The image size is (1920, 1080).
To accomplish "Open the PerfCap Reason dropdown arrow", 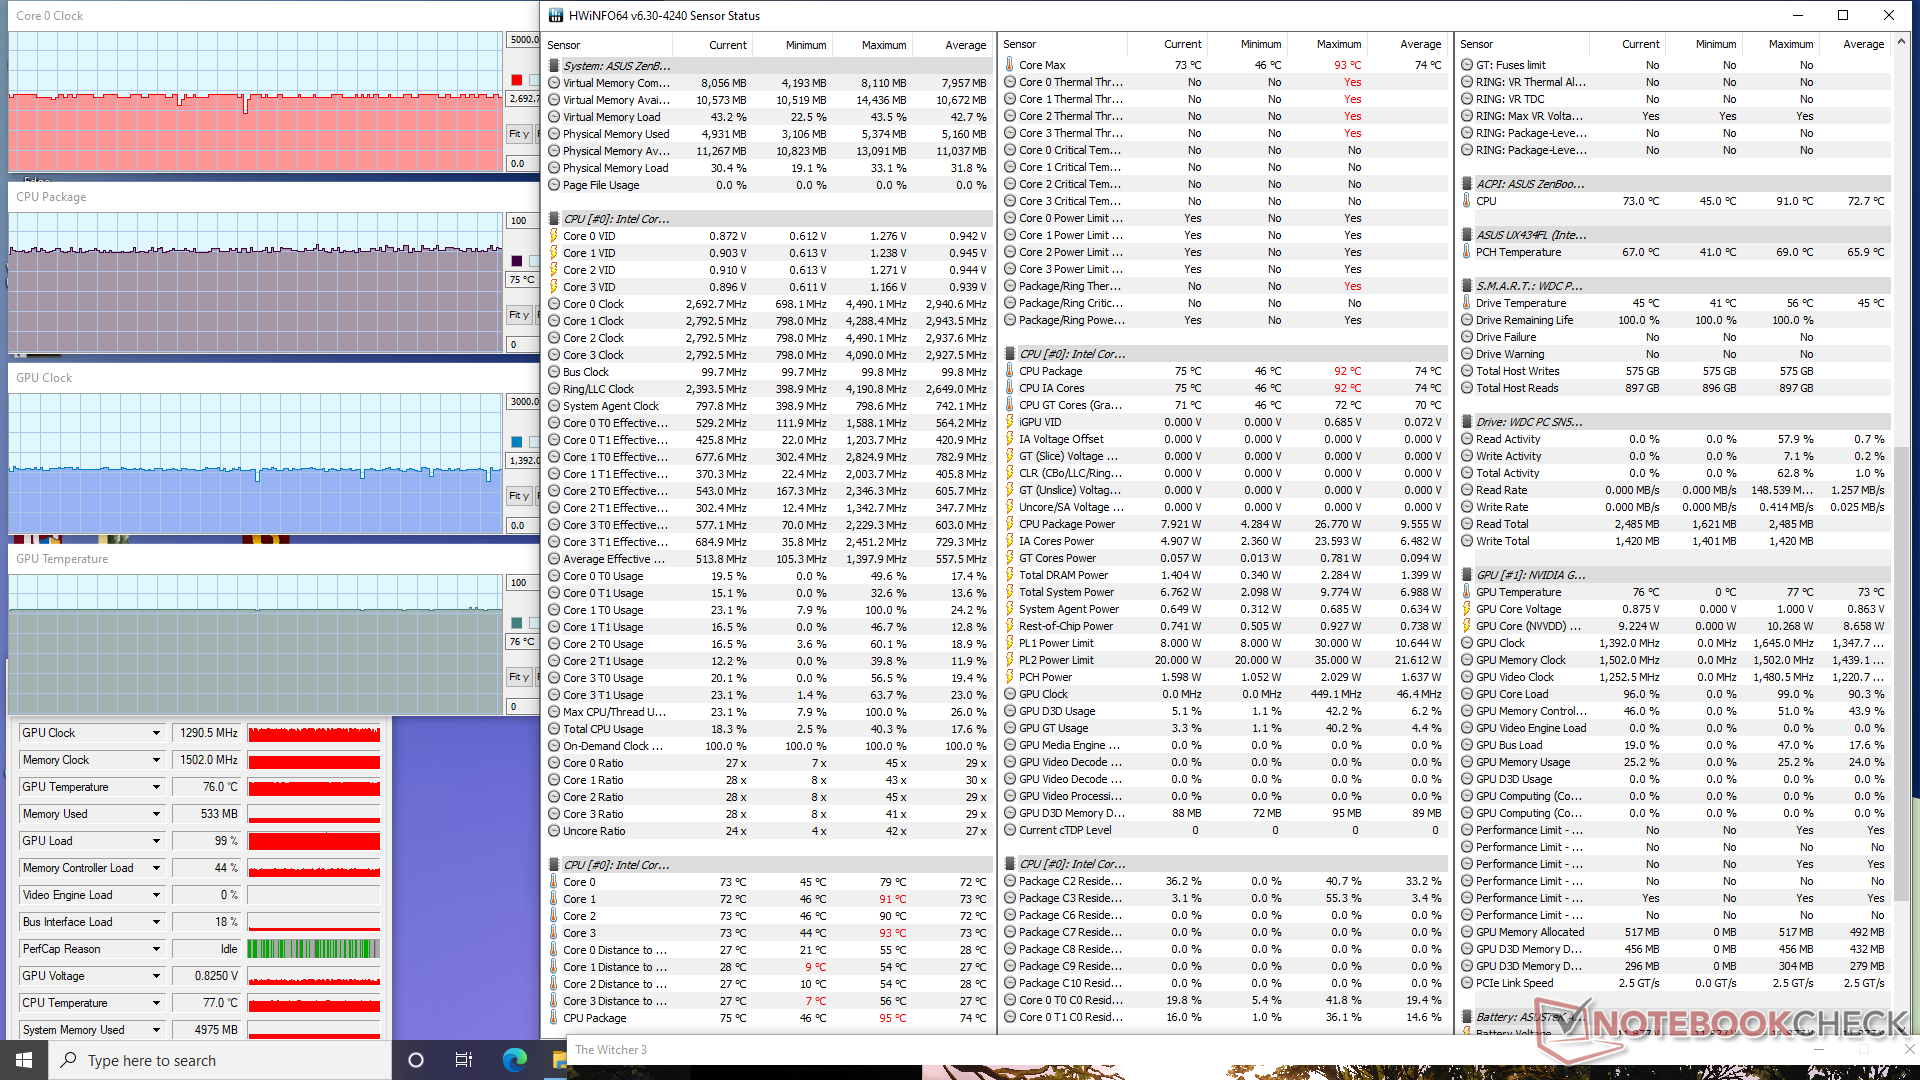I will click(156, 949).
